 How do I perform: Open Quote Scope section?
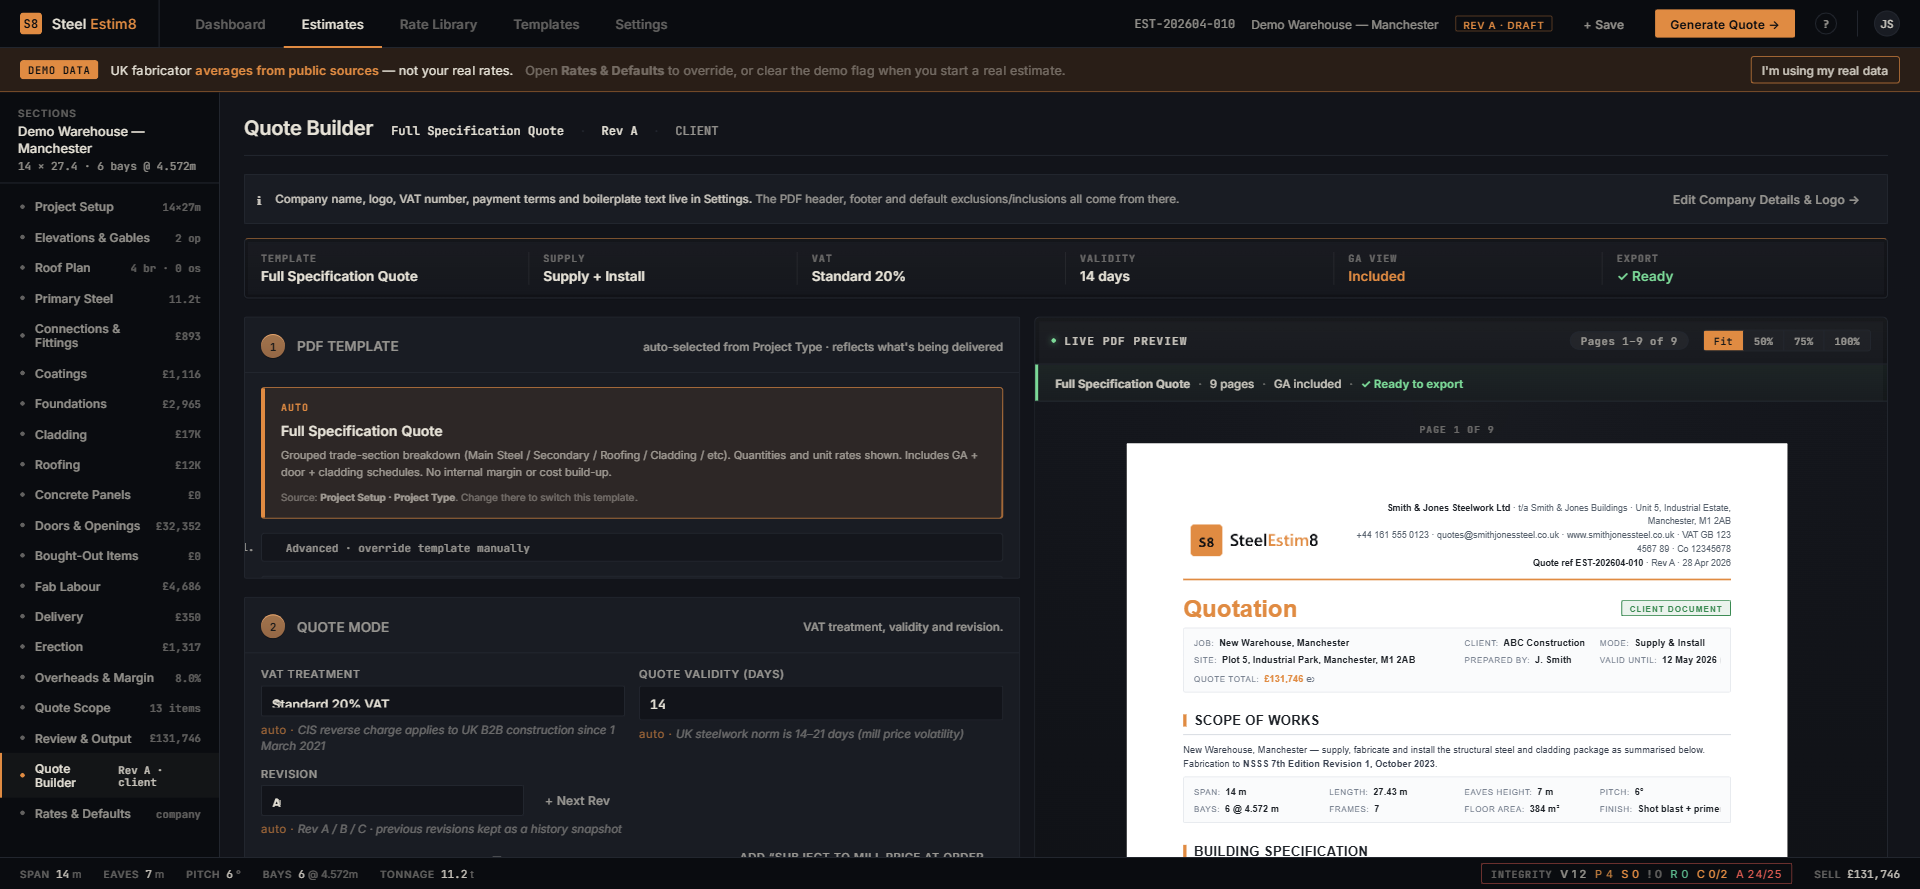[110, 708]
